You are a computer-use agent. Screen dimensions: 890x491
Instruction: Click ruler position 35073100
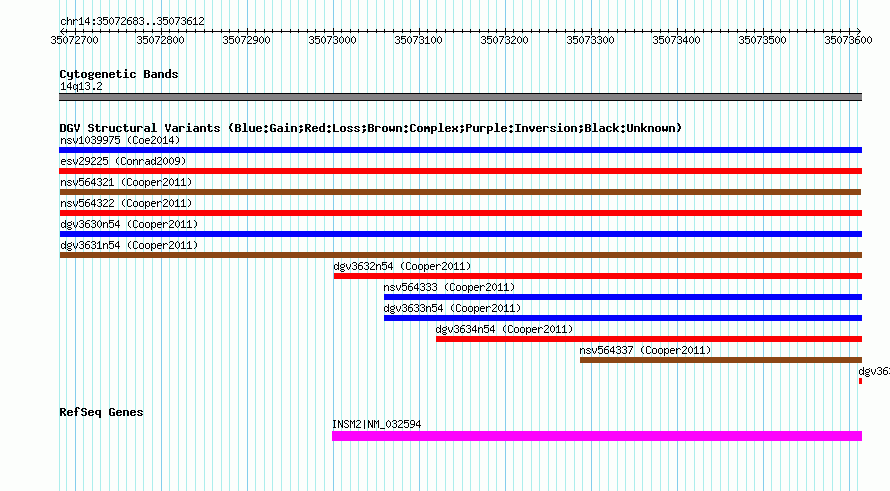(418, 40)
